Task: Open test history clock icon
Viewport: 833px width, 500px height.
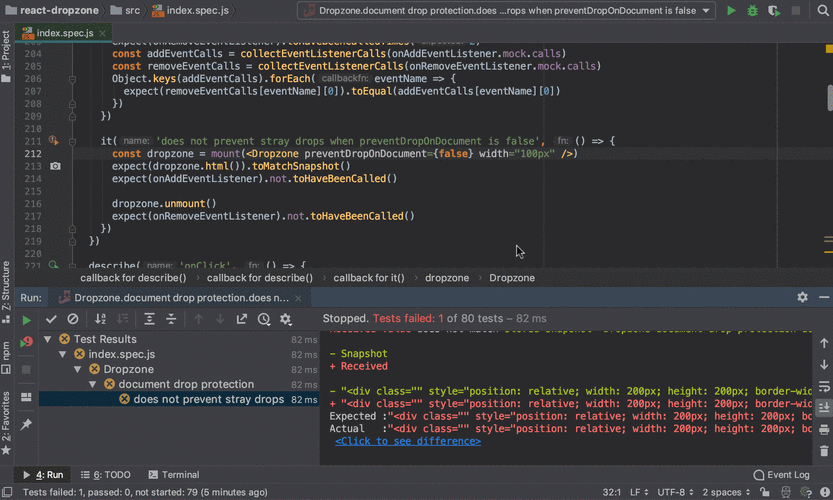Action: 264,319
